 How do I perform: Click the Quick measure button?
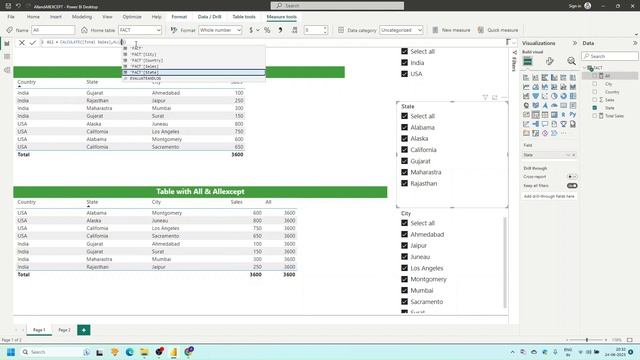[498, 30]
